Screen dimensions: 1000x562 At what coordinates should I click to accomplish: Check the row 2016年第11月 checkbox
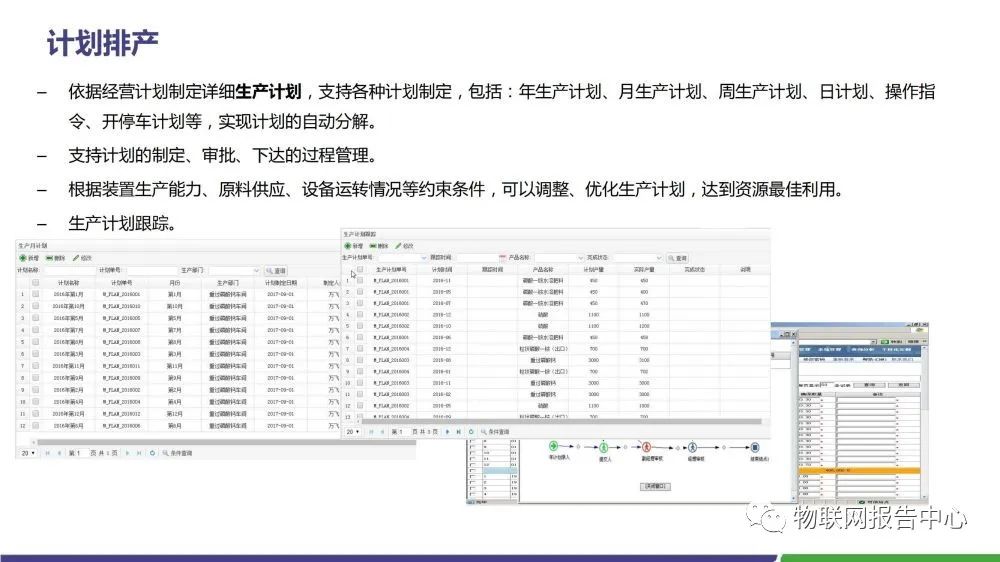point(36,366)
